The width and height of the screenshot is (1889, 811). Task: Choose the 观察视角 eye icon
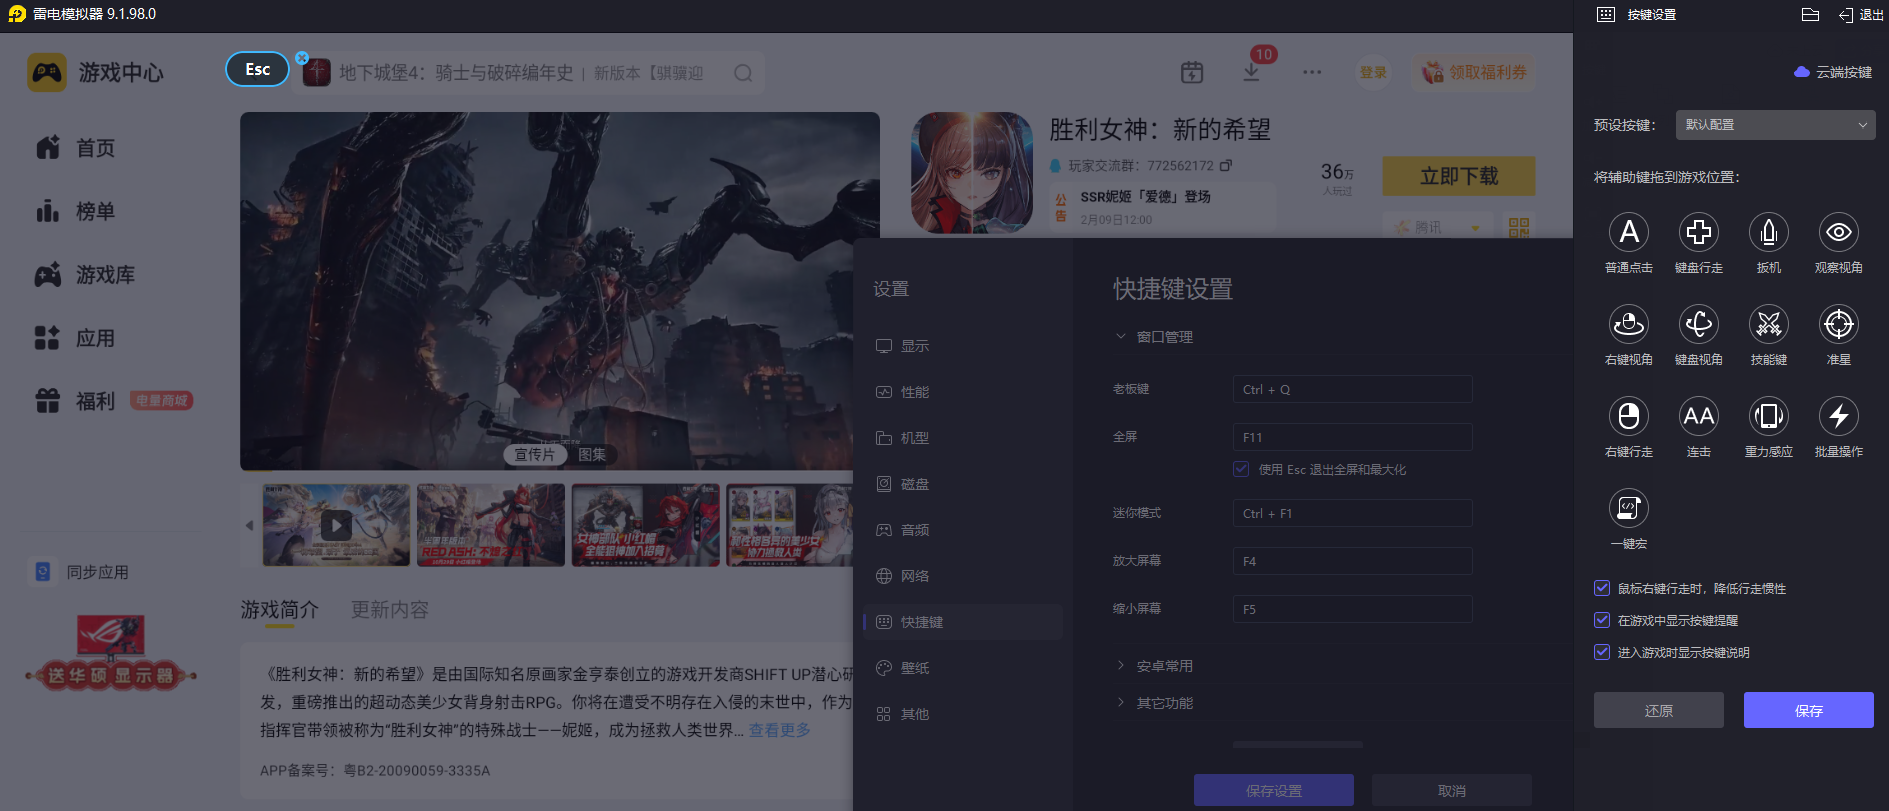tap(1838, 232)
